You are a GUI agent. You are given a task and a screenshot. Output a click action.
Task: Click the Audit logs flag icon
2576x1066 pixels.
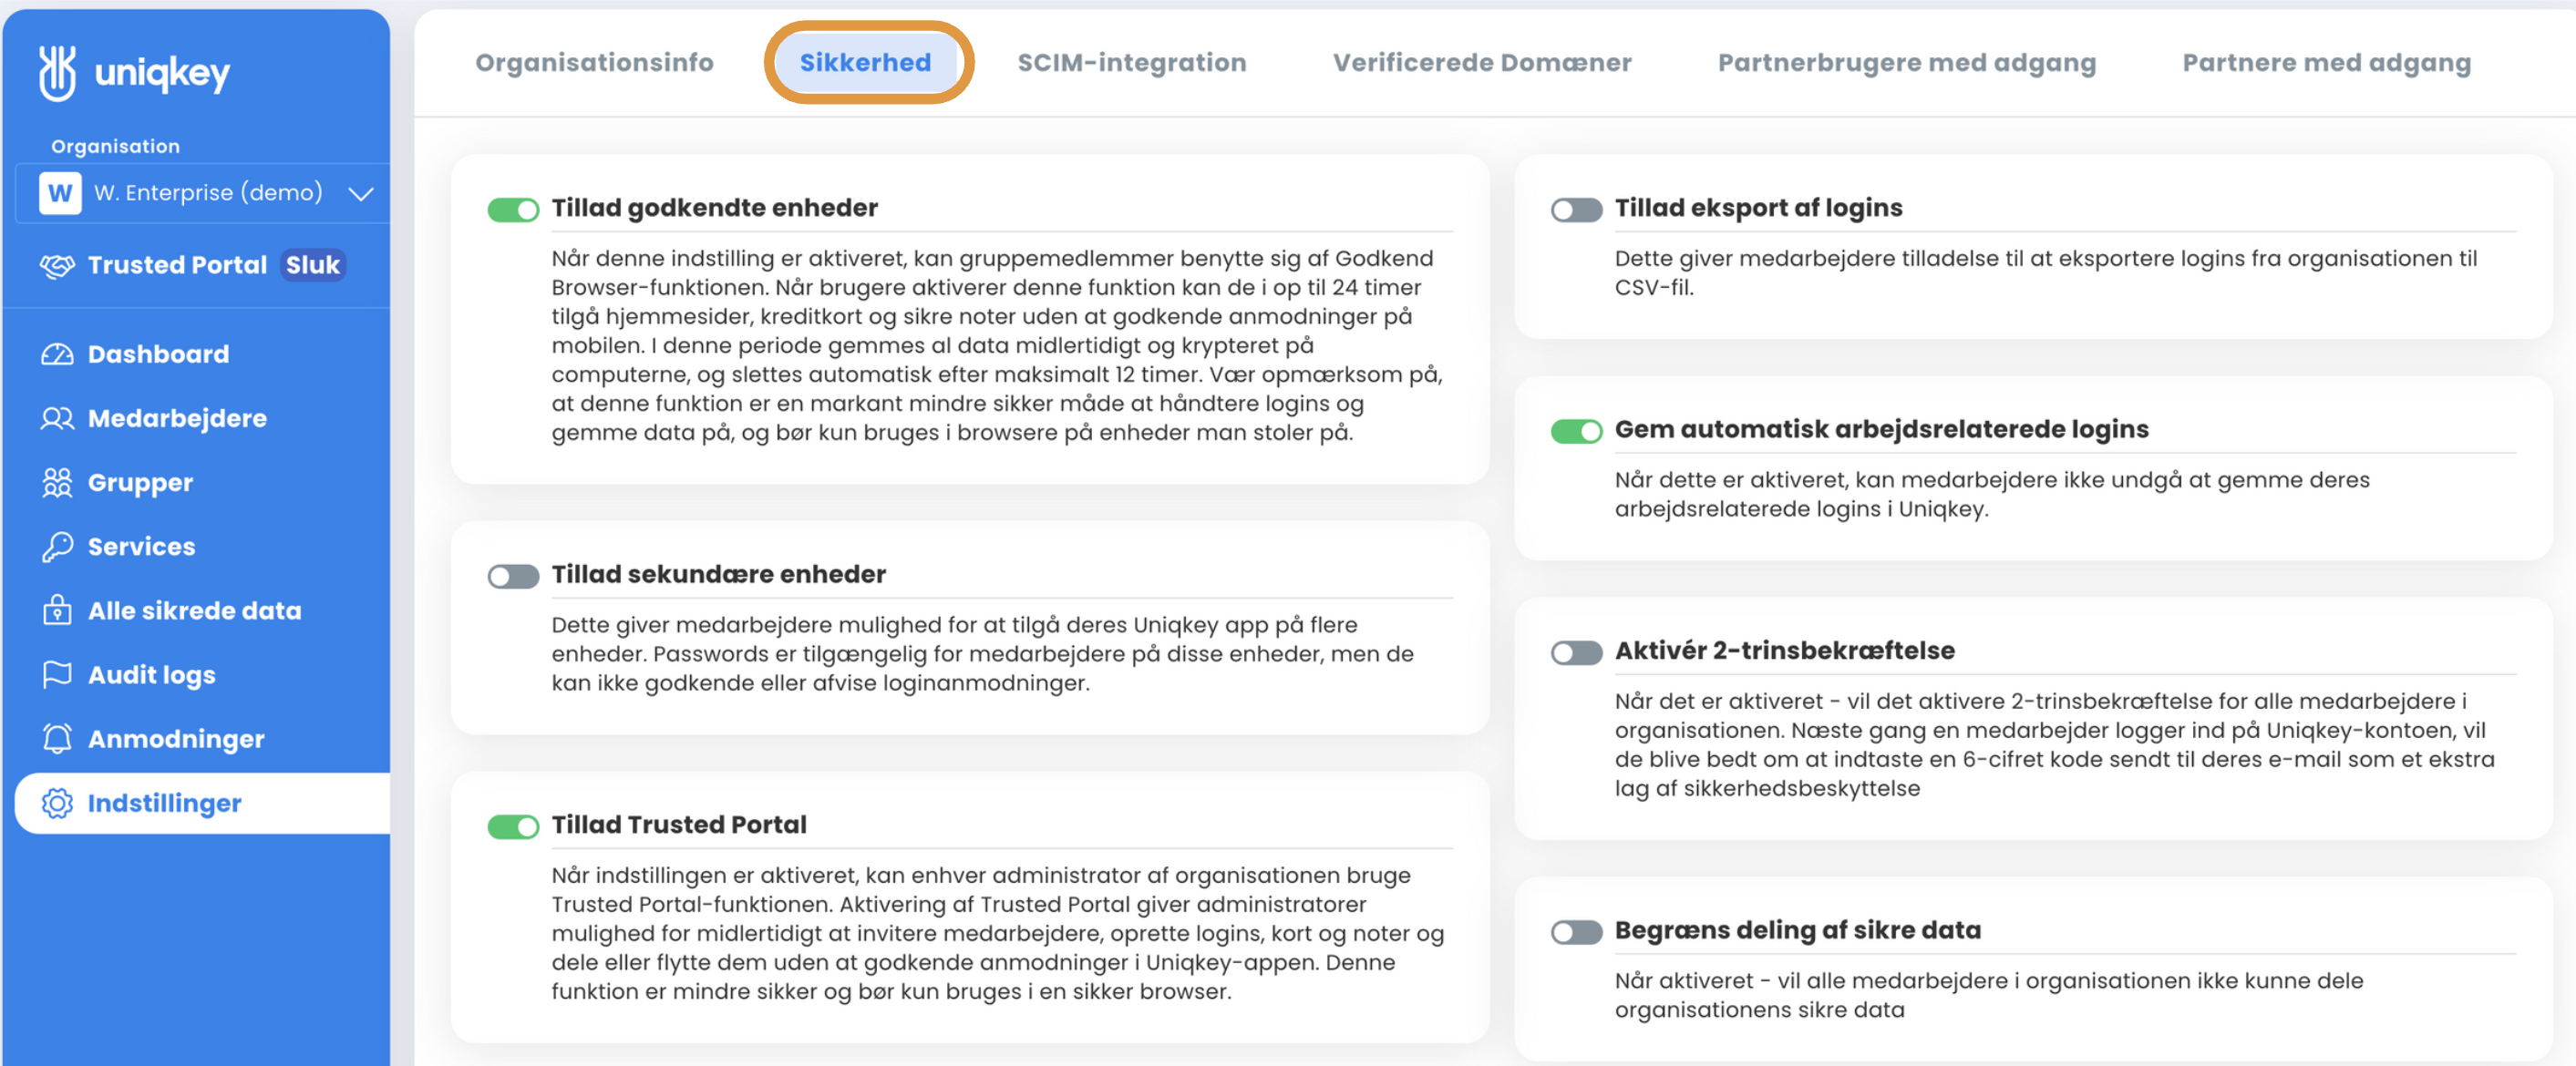(x=57, y=675)
